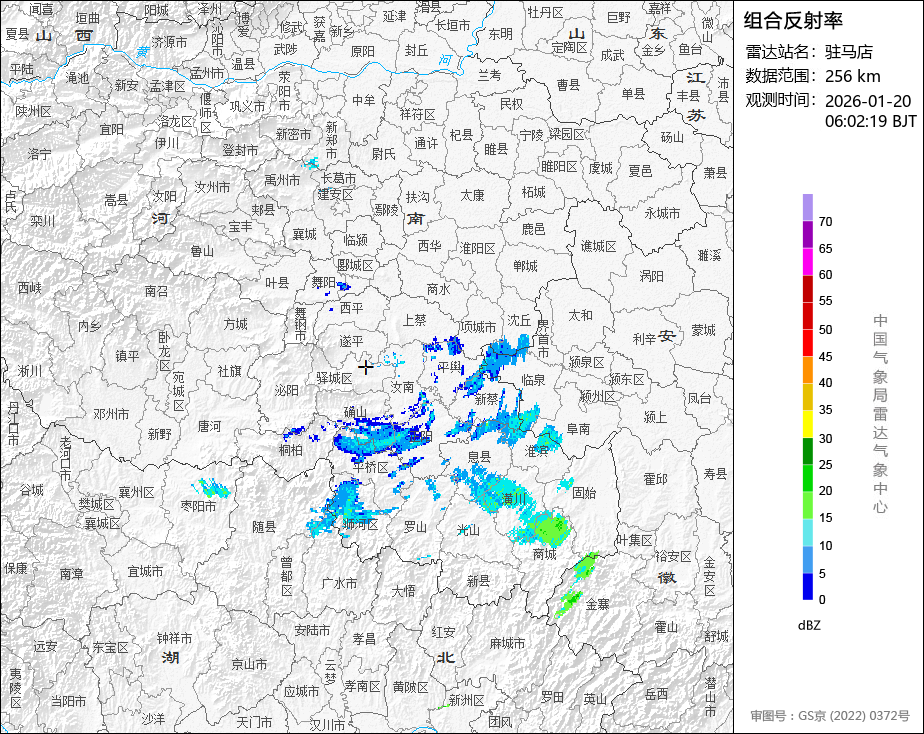
Task: Select the date '2026-01-20'
Action: click(x=868, y=101)
